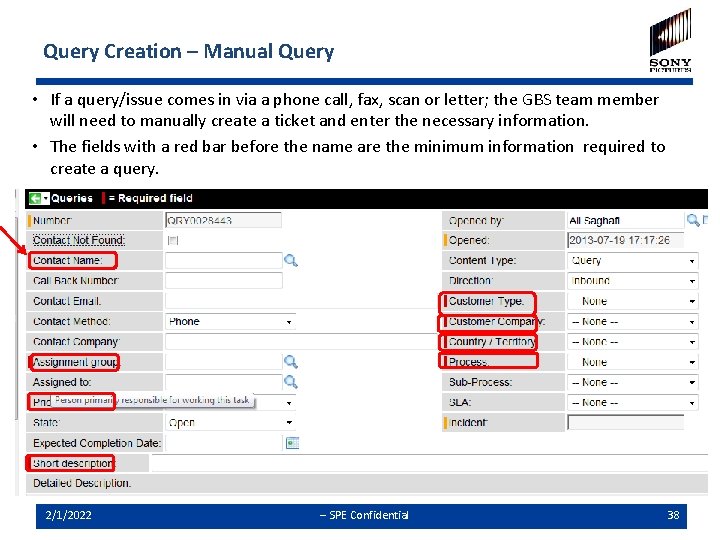Viewport: 720px width, 540px height.
Task: Open the dropdown arrow next to the back icon
Action: click(46, 198)
